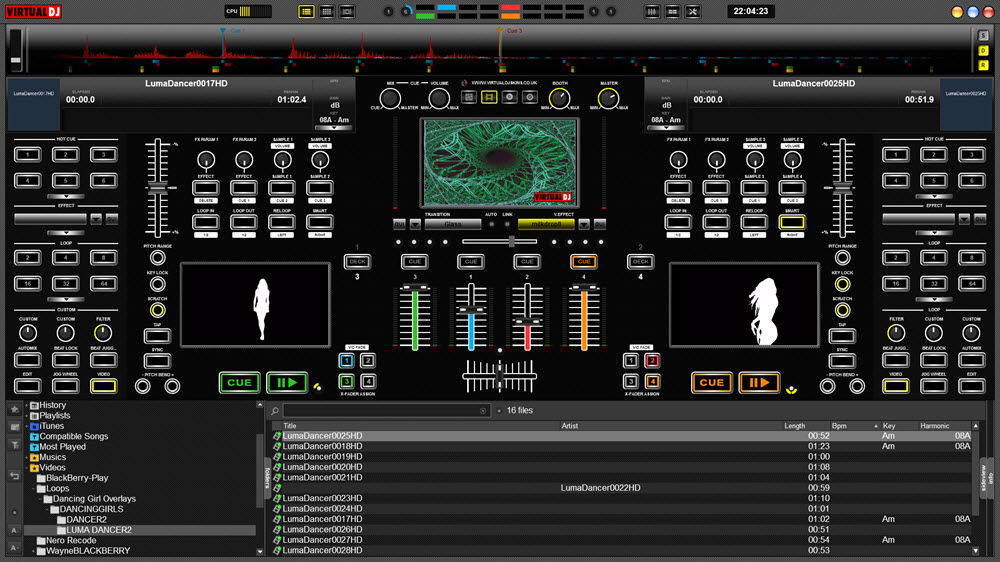Viewport: 1000px width, 562px height.
Task: Toggle right deck Scratch ring button
Action: [x=842, y=310]
